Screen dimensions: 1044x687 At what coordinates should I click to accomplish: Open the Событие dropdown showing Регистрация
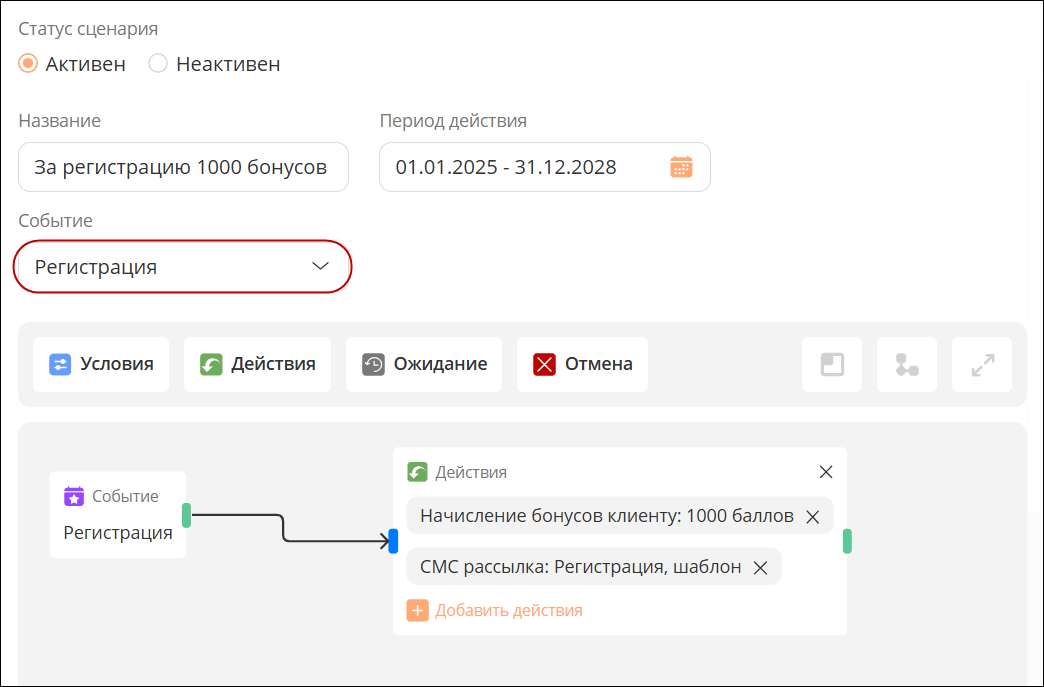pos(182,266)
